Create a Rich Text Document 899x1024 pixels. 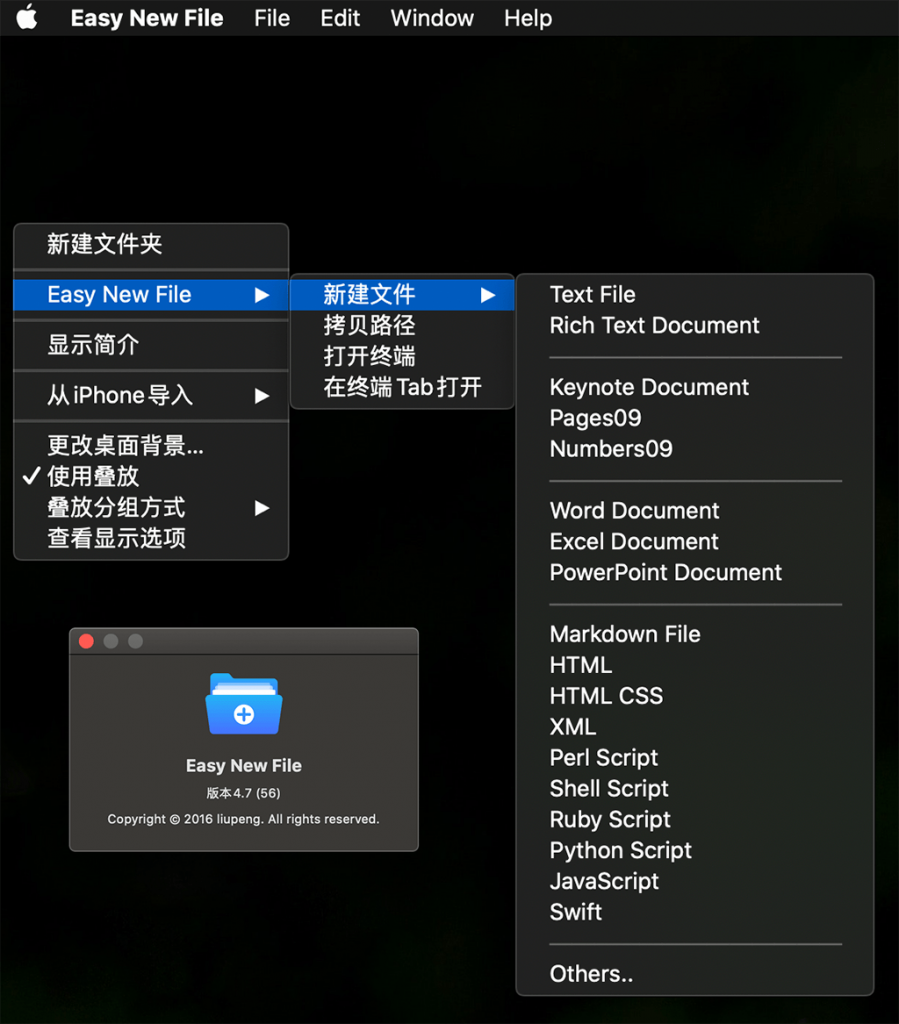tap(695, 325)
